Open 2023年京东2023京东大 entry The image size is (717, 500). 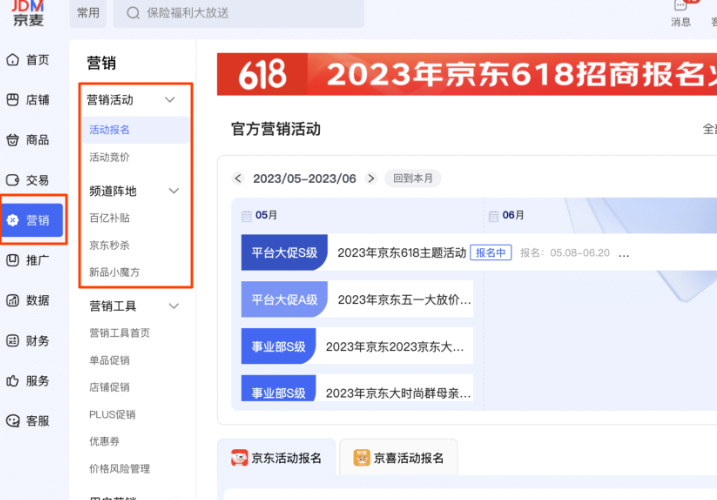point(395,347)
